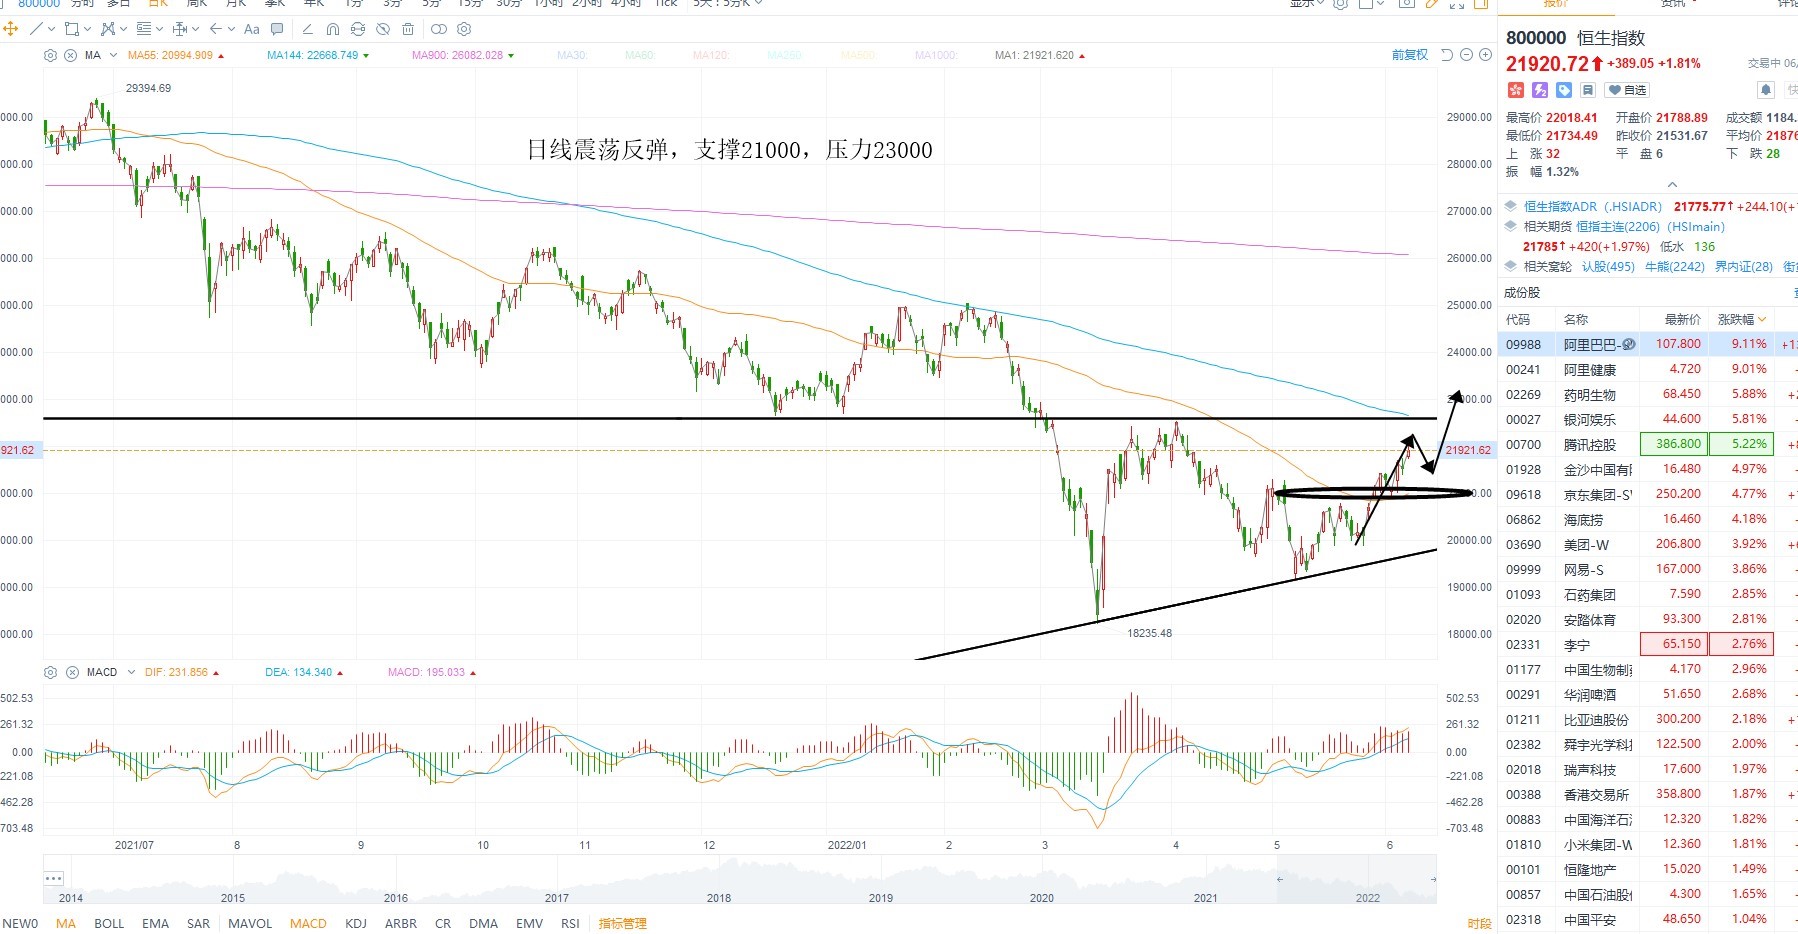The width and height of the screenshot is (1798, 934).
Task: Switch to SAR indicator tab
Action: [198, 923]
